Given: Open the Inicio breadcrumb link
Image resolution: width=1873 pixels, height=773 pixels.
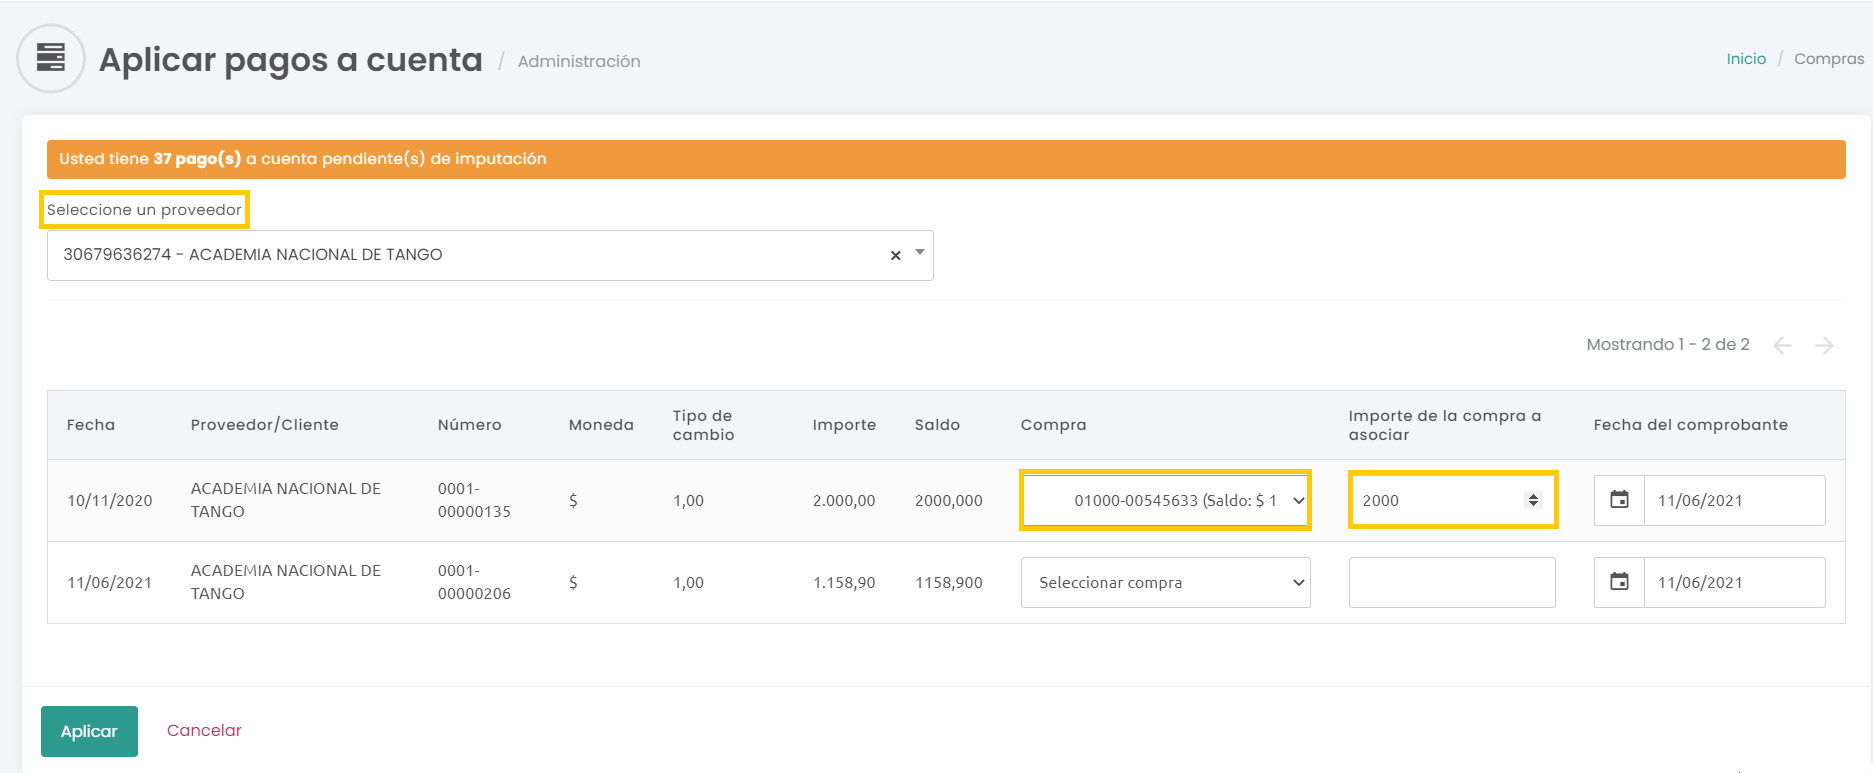Looking at the screenshot, I should 1746,59.
